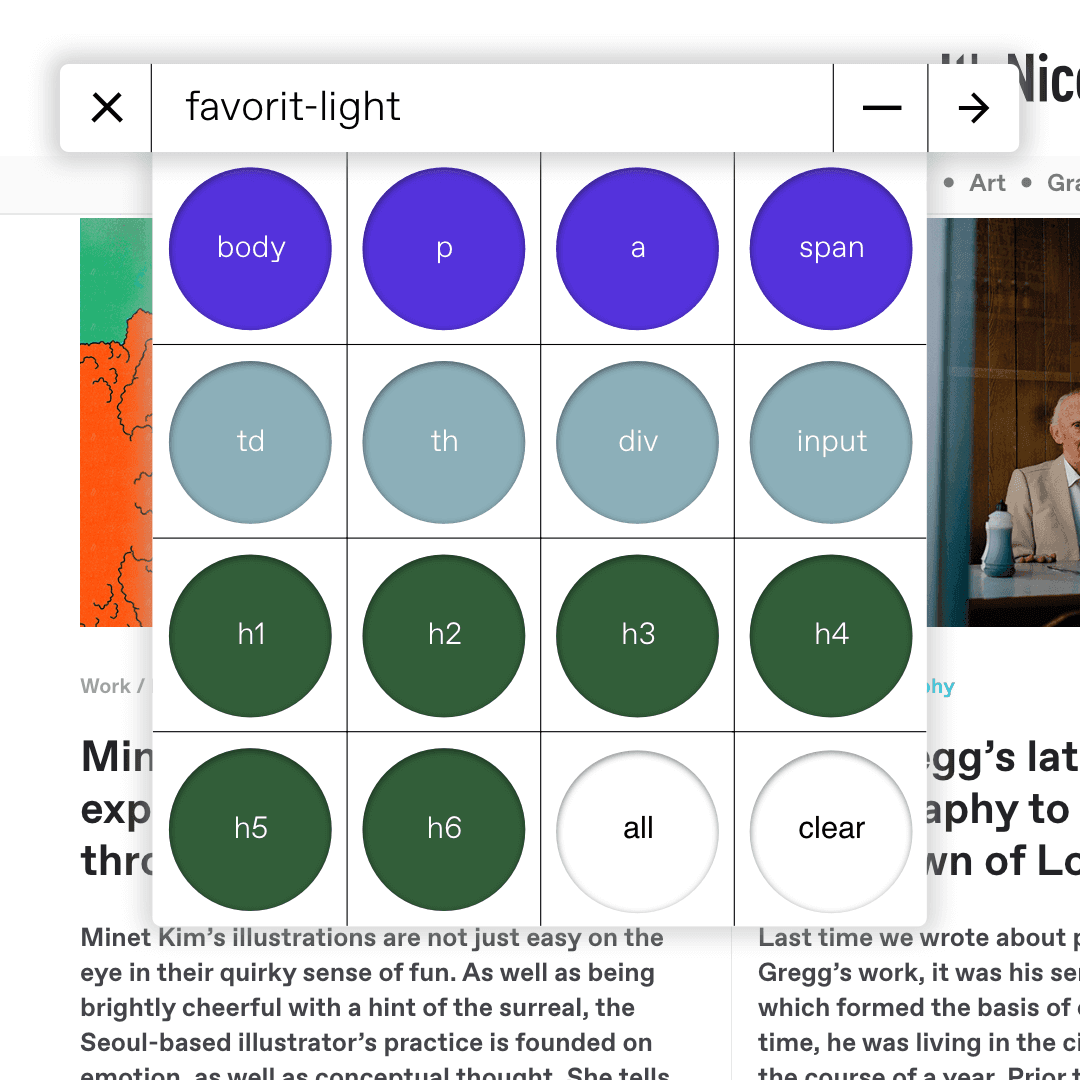1080x1080 pixels.
Task: Click the favorit-light font name field
Action: (x=490, y=108)
